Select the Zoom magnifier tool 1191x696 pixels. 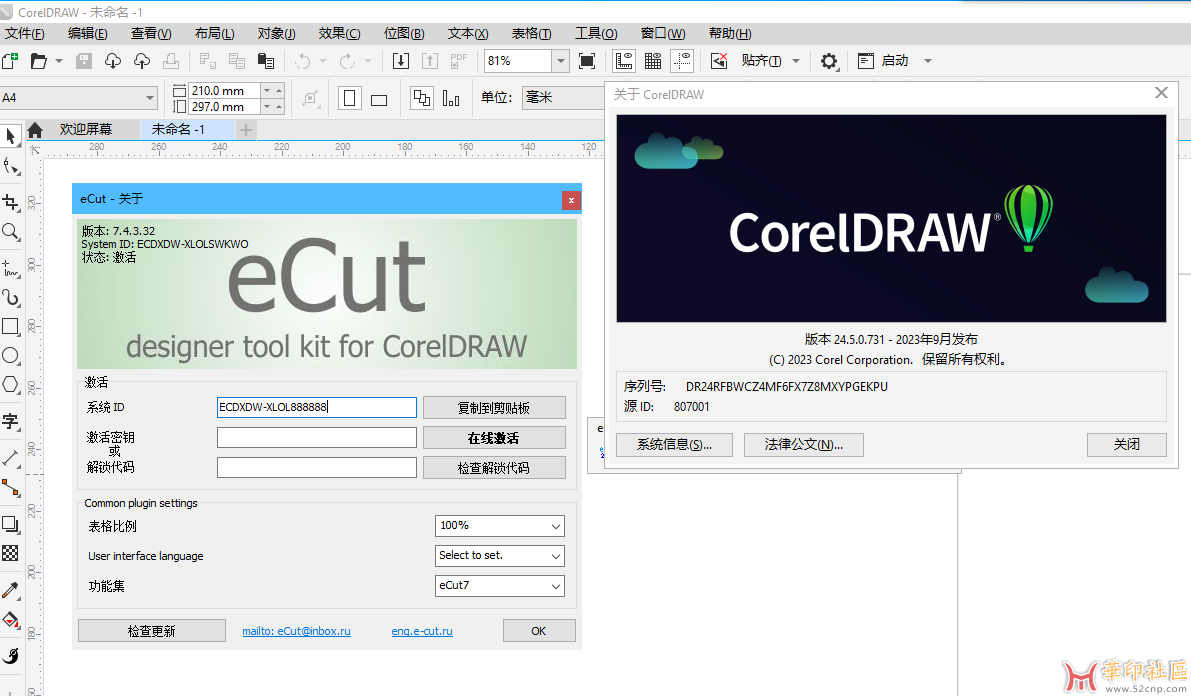[11, 232]
